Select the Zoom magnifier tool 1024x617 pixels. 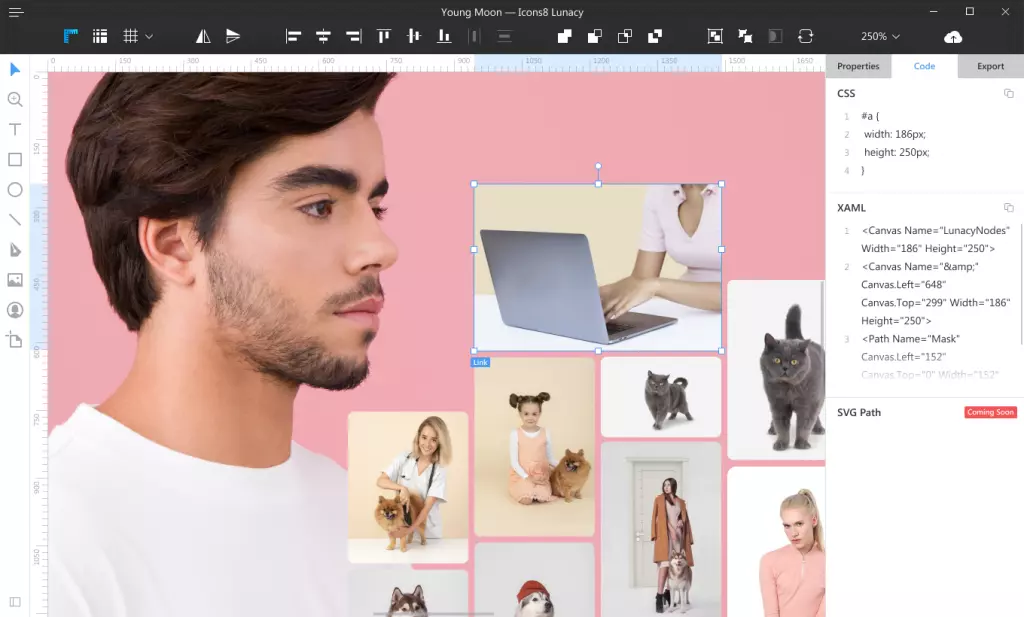pyautogui.click(x=15, y=99)
